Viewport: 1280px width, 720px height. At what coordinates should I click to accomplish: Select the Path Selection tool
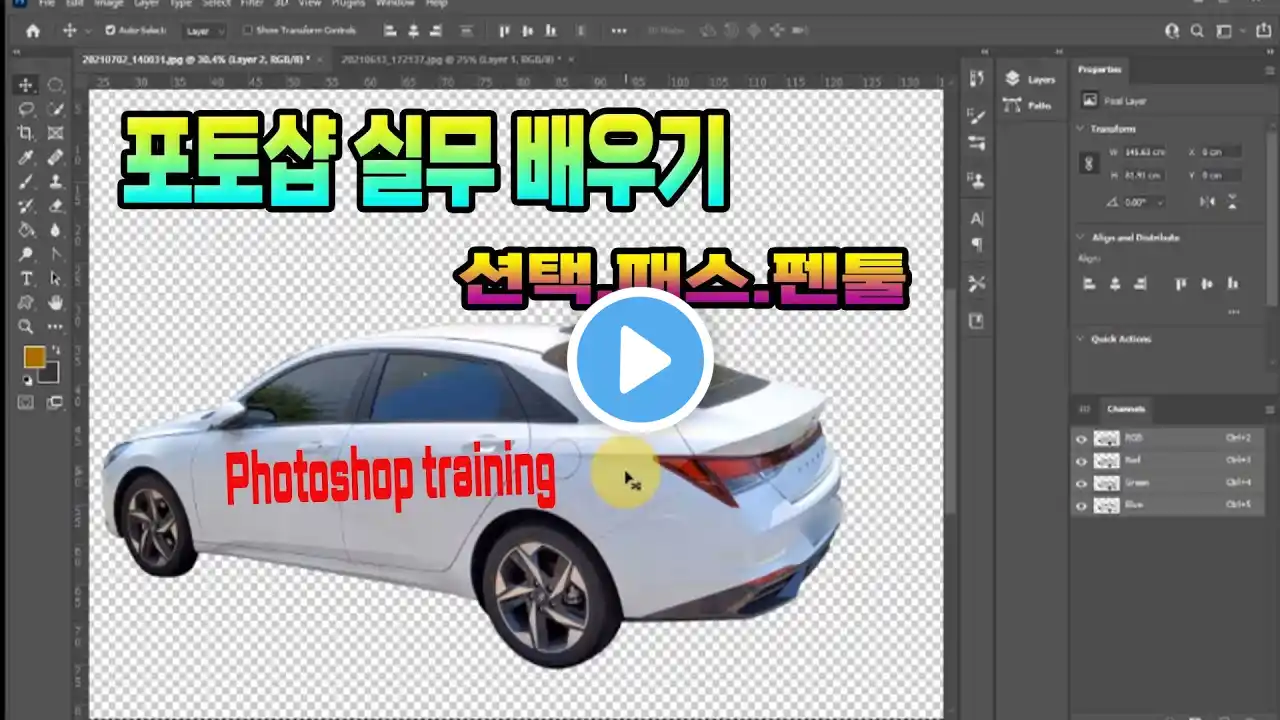coord(56,278)
